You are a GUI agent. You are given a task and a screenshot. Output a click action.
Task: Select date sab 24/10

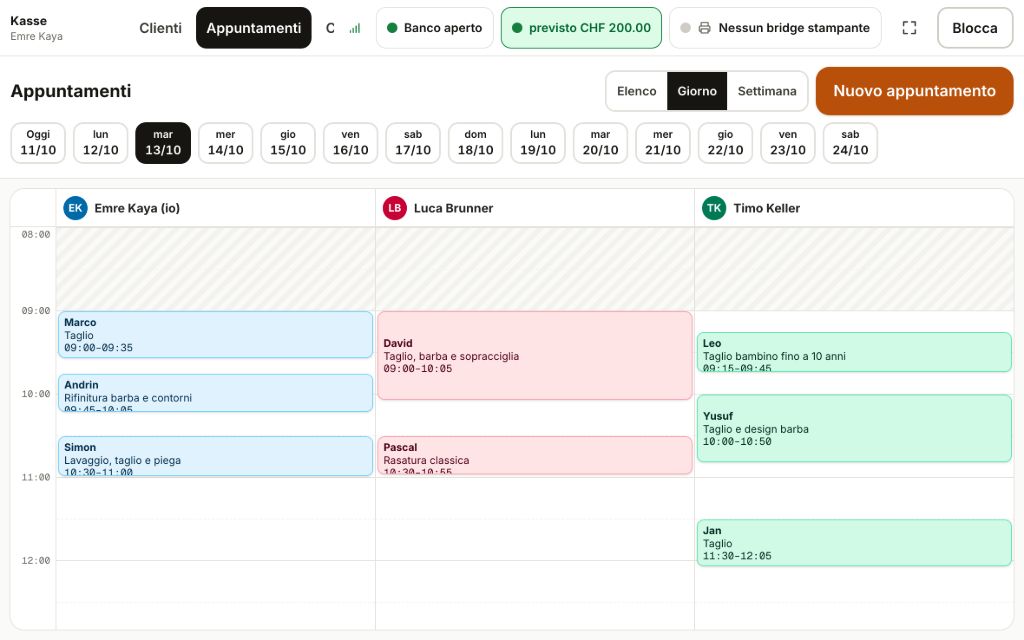(x=850, y=142)
